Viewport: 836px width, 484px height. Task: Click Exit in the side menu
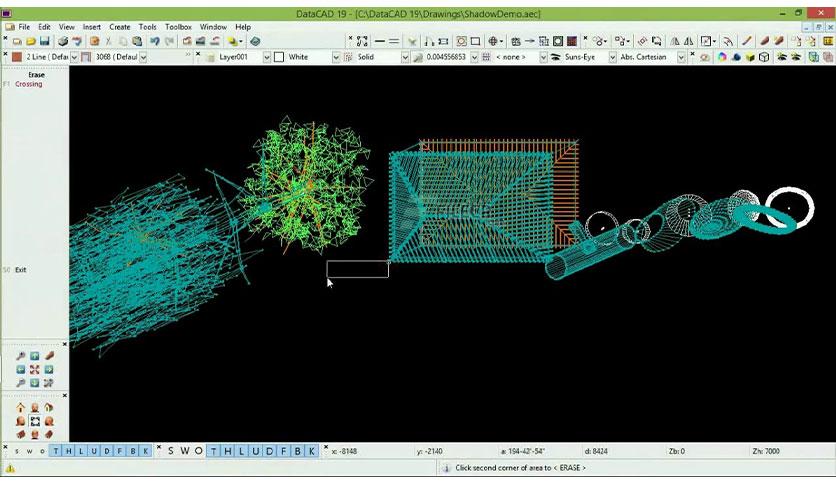point(20,270)
